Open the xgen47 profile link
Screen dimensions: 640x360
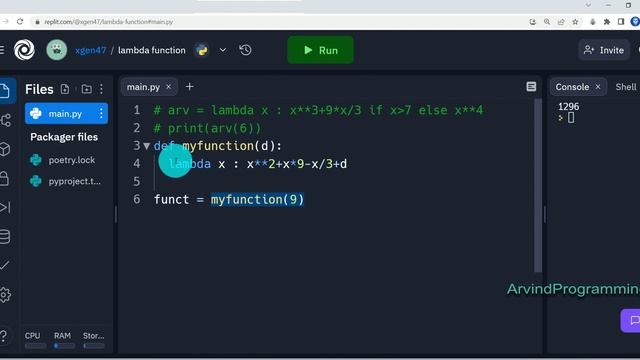tap(90, 50)
